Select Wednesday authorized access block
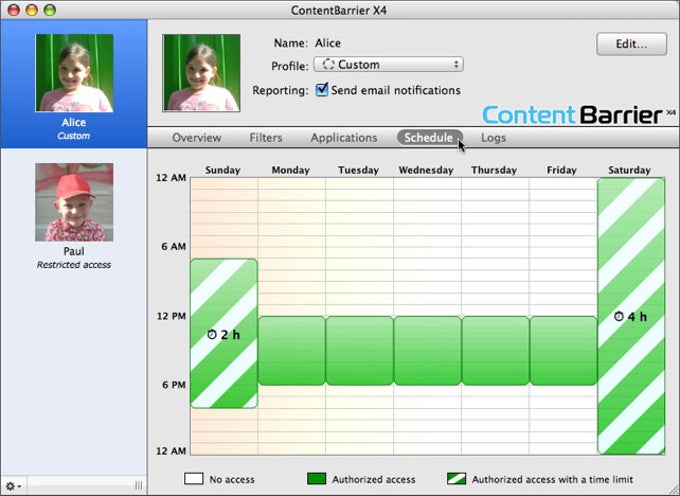 [x=427, y=351]
